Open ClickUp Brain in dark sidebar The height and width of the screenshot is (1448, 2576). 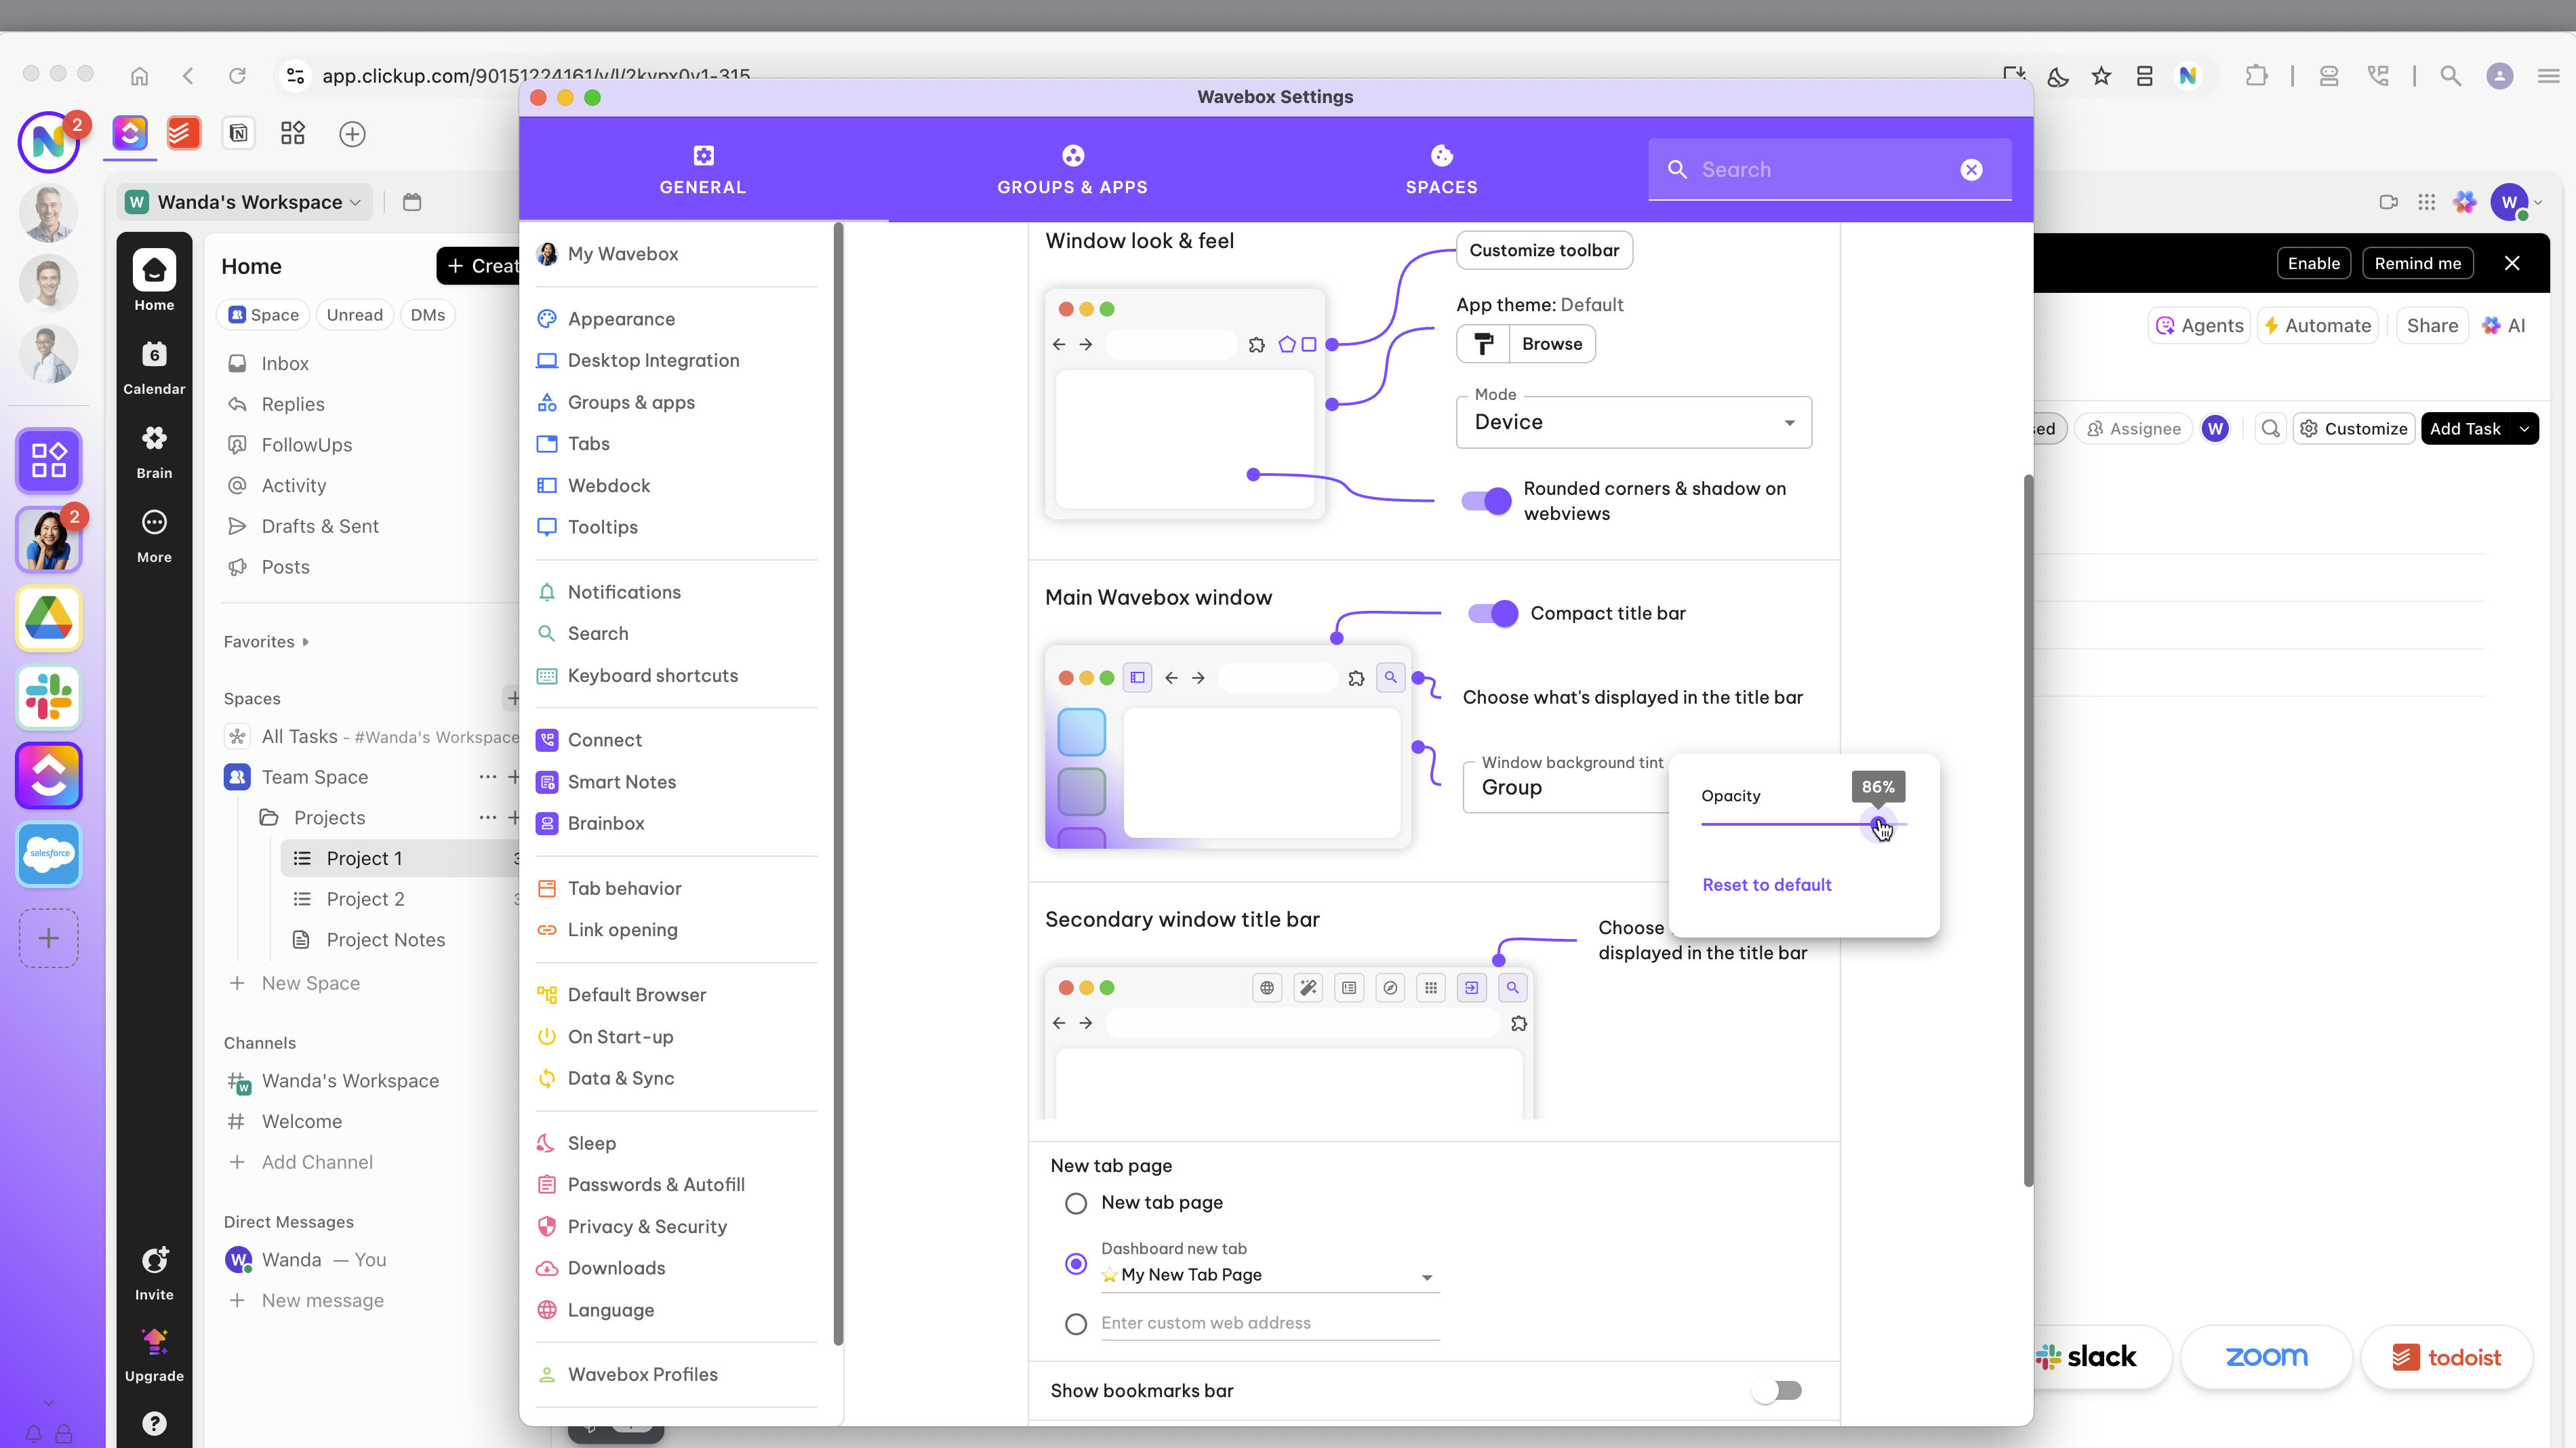154,450
